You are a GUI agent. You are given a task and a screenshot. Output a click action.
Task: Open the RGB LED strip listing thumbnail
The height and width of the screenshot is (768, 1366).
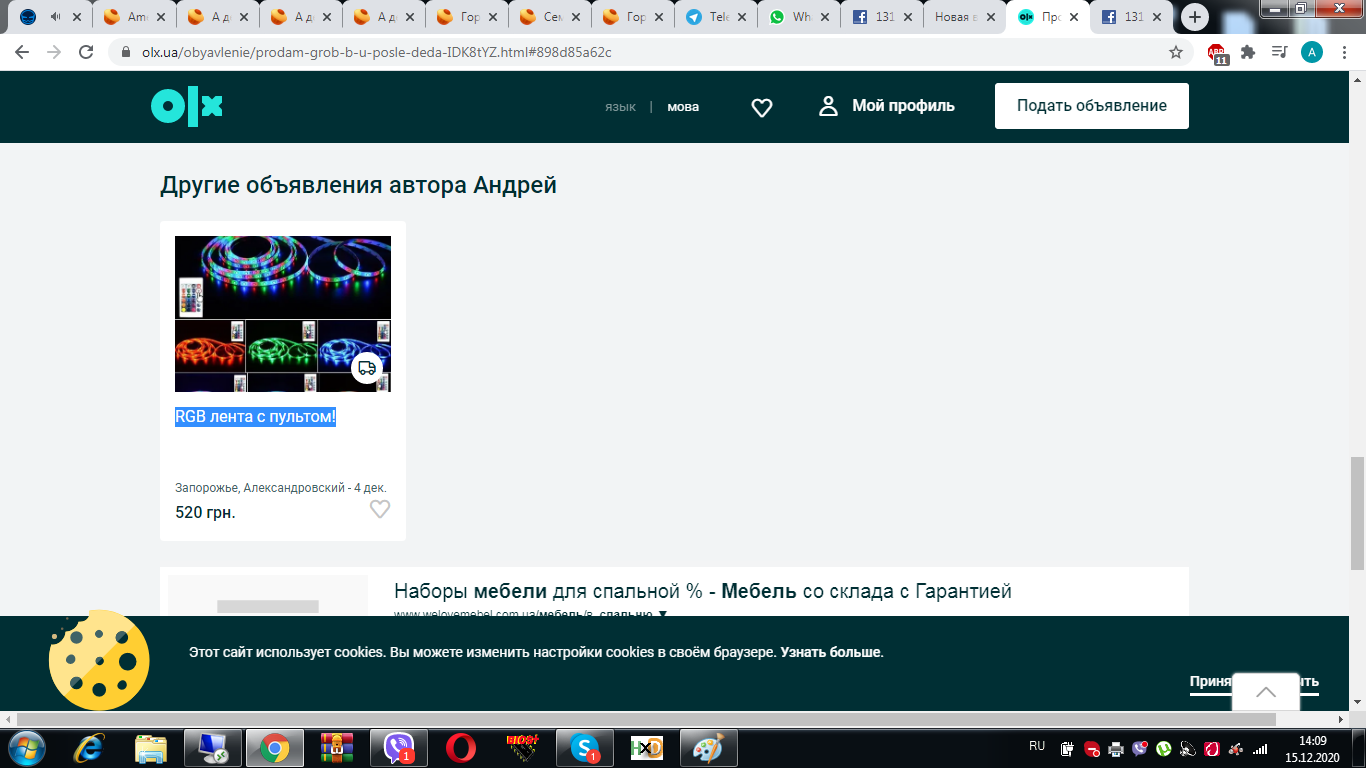pos(283,314)
